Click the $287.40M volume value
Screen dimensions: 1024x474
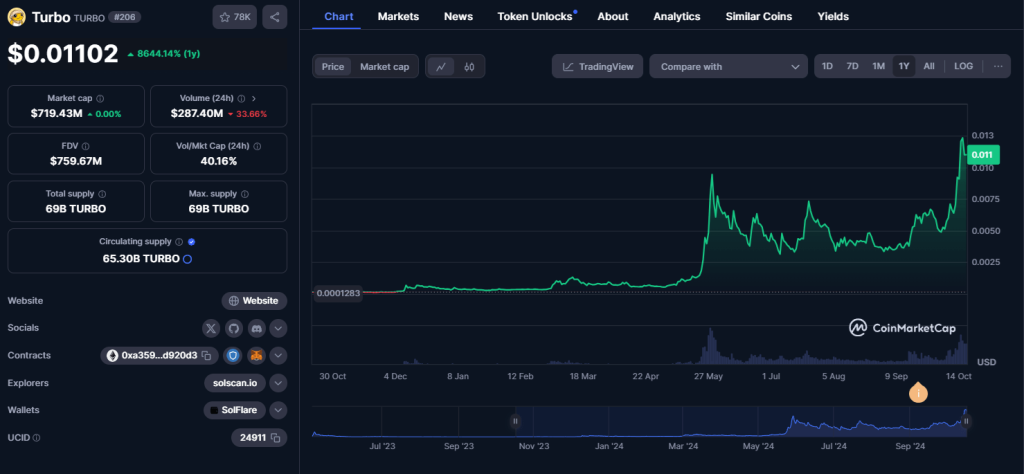click(197, 114)
